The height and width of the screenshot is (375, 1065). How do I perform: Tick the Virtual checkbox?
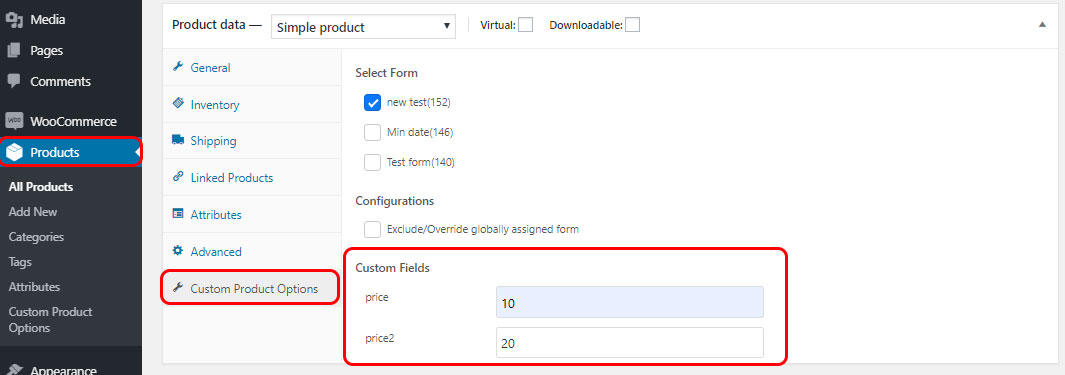point(526,25)
